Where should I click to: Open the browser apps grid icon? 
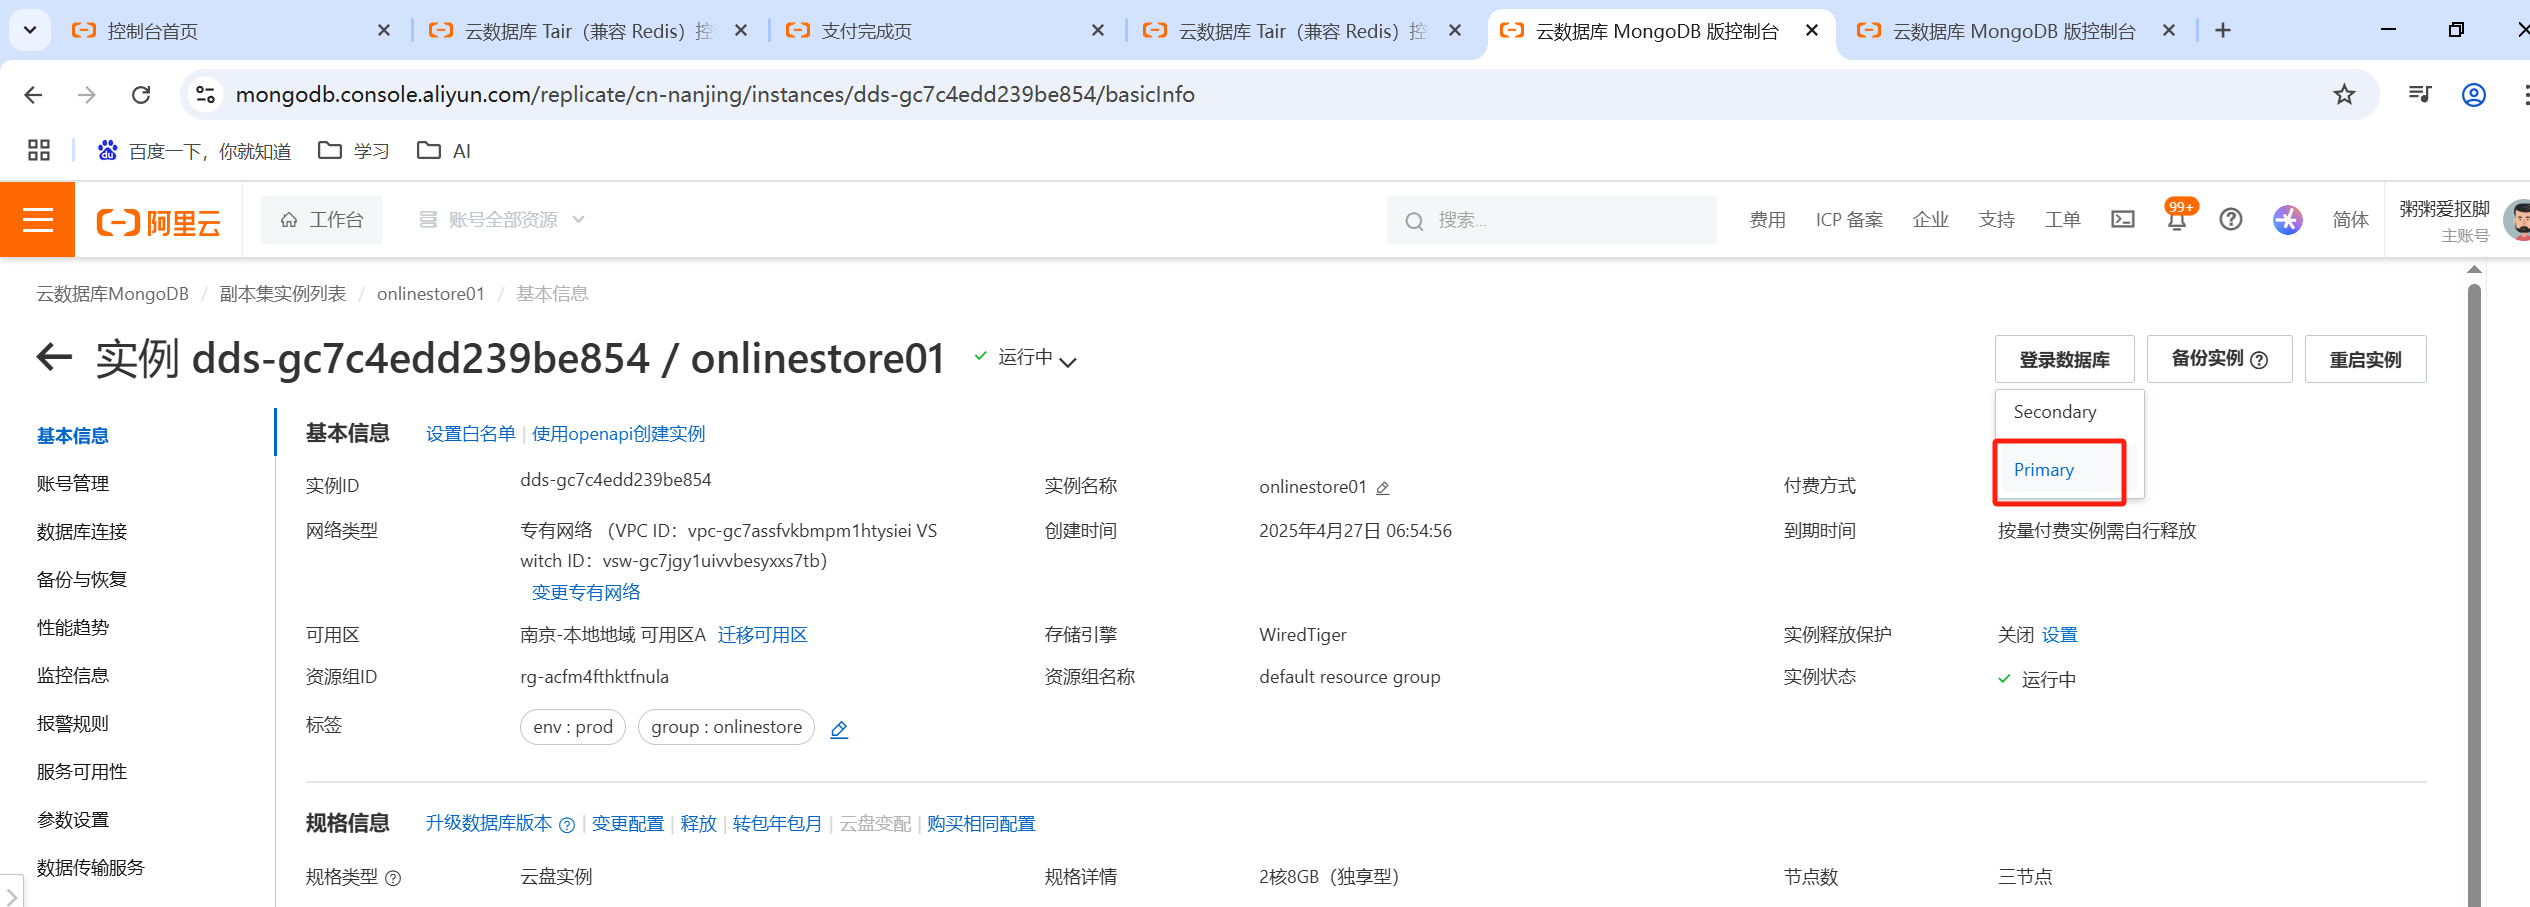tap(39, 150)
